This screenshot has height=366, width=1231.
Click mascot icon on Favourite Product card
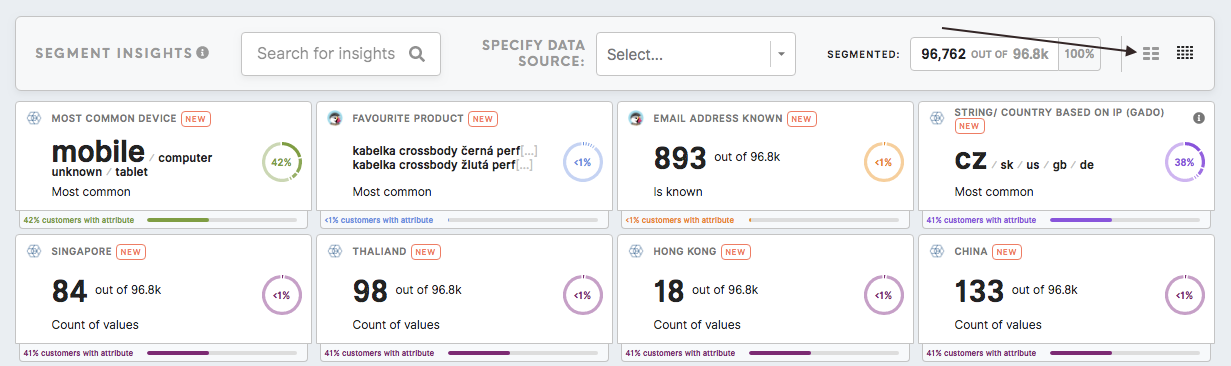(x=335, y=118)
